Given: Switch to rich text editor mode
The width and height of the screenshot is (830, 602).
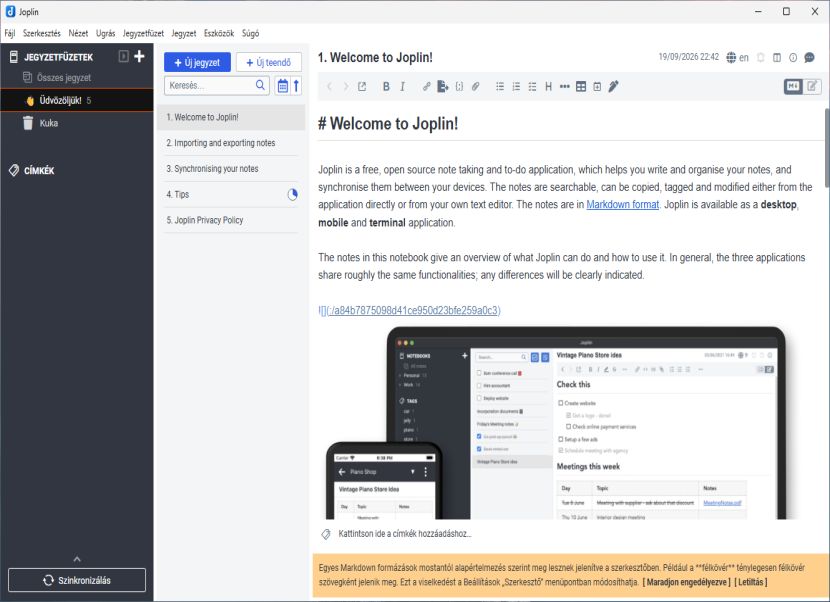Looking at the screenshot, I should tap(812, 86).
